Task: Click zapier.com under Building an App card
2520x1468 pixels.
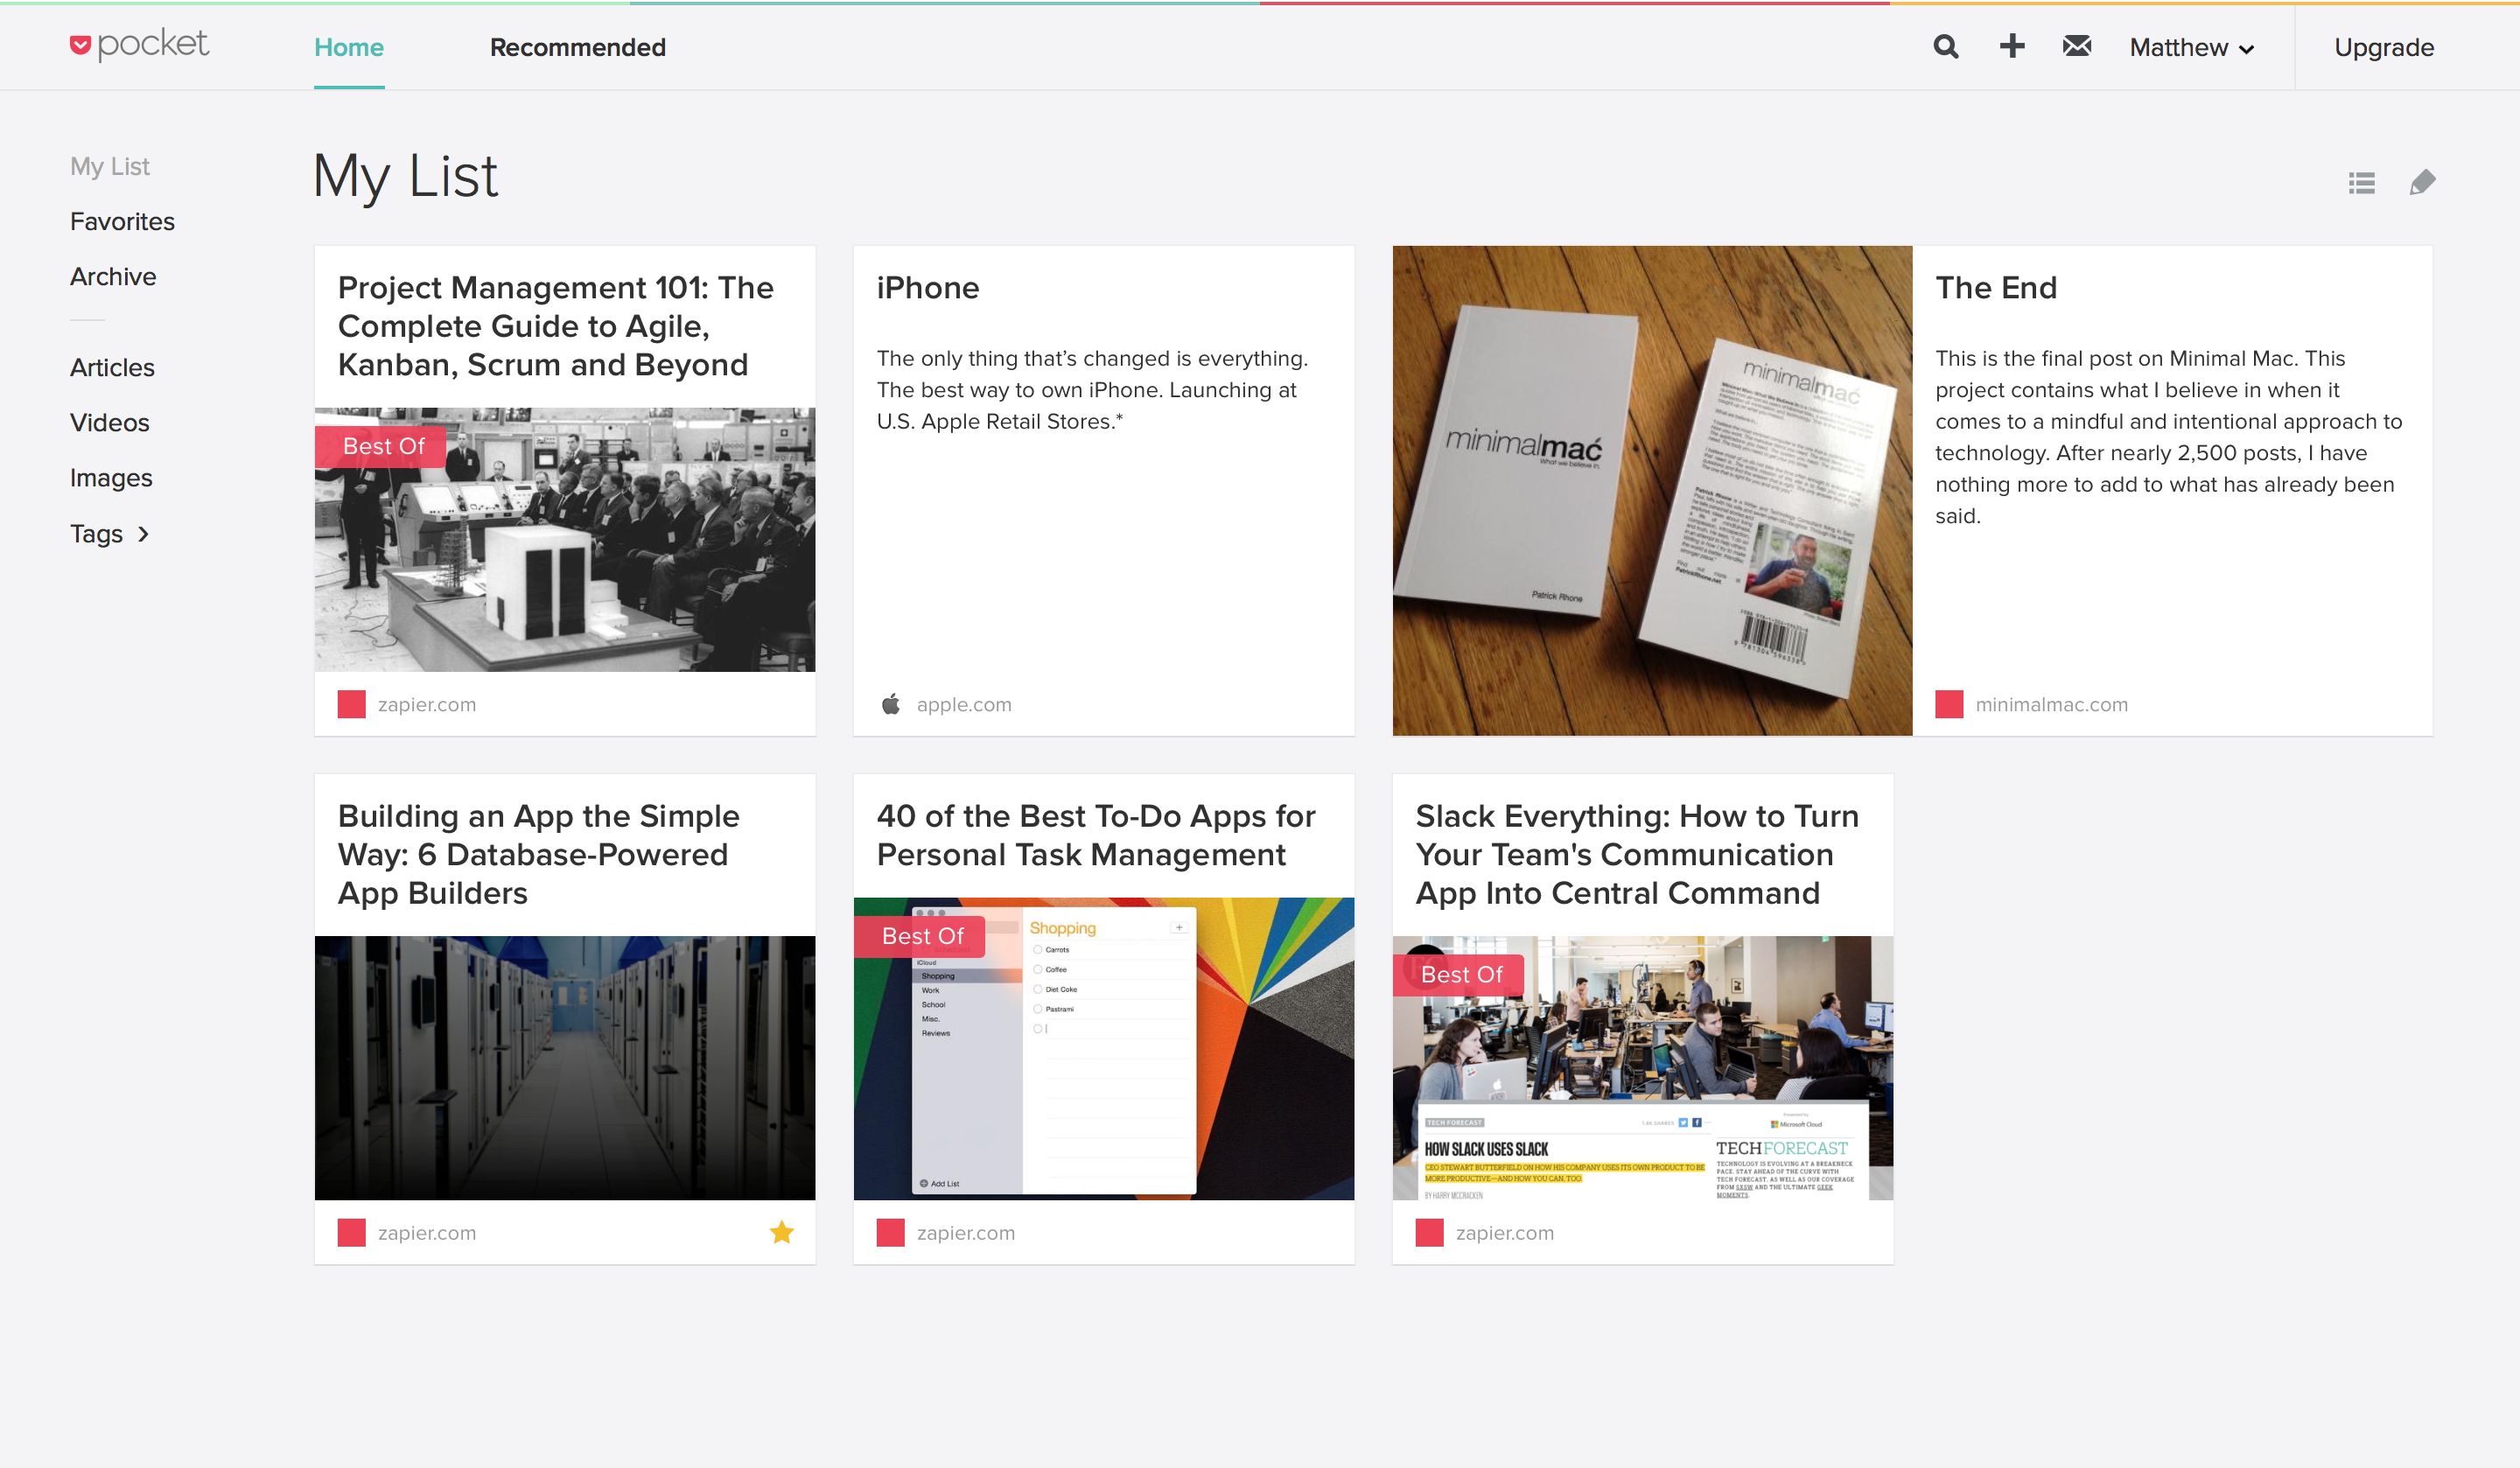Action: pyautogui.click(x=427, y=1234)
